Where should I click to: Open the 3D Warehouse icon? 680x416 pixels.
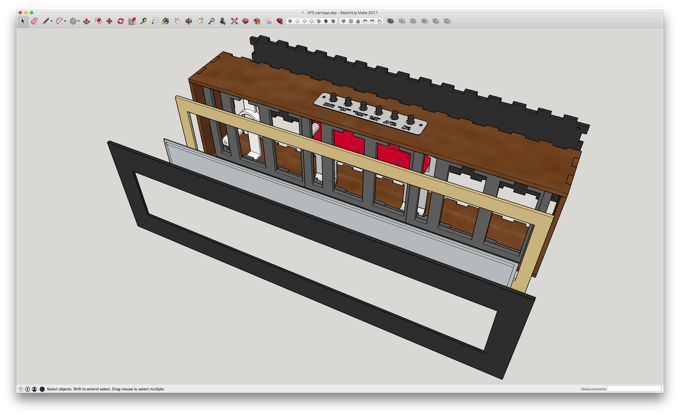click(245, 21)
